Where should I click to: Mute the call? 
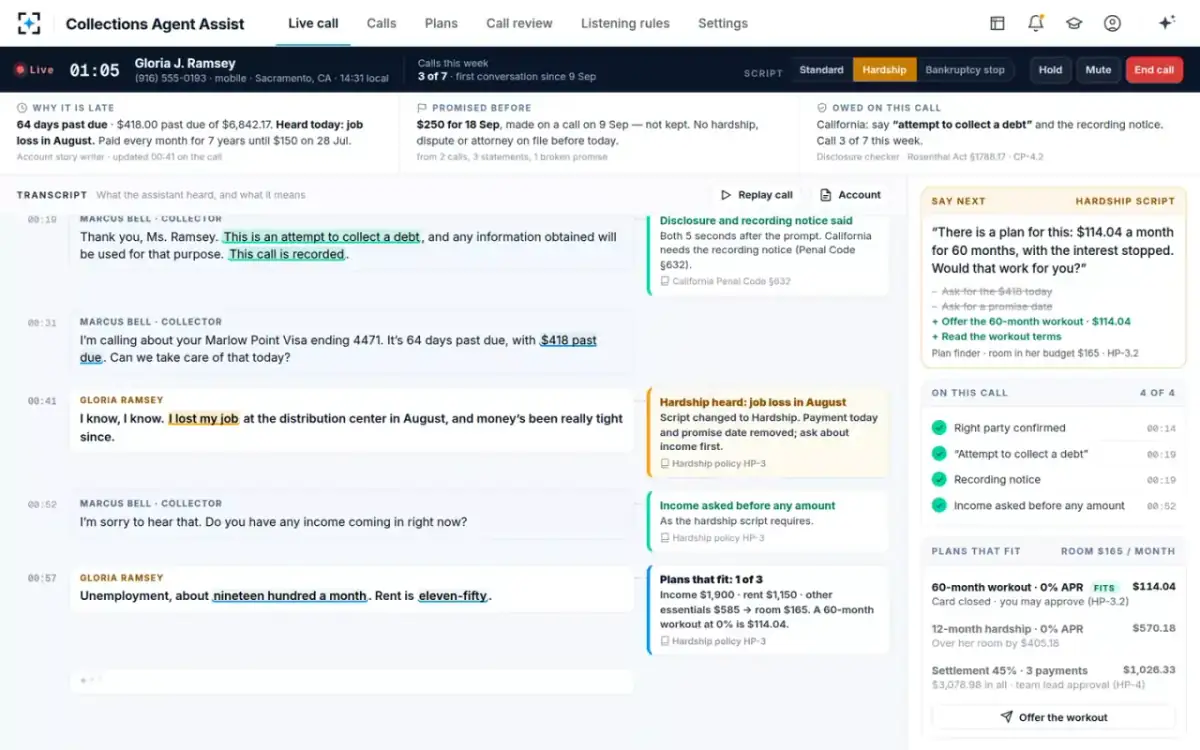click(x=1098, y=70)
